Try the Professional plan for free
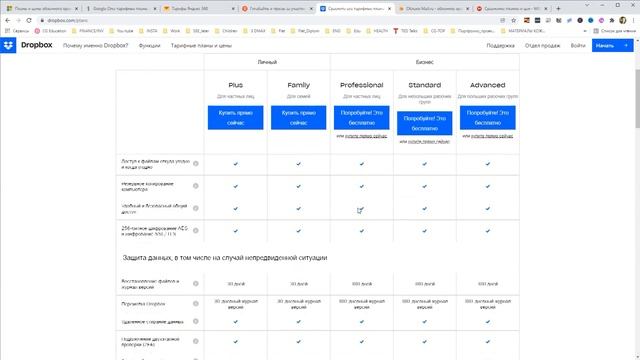 coord(362,118)
